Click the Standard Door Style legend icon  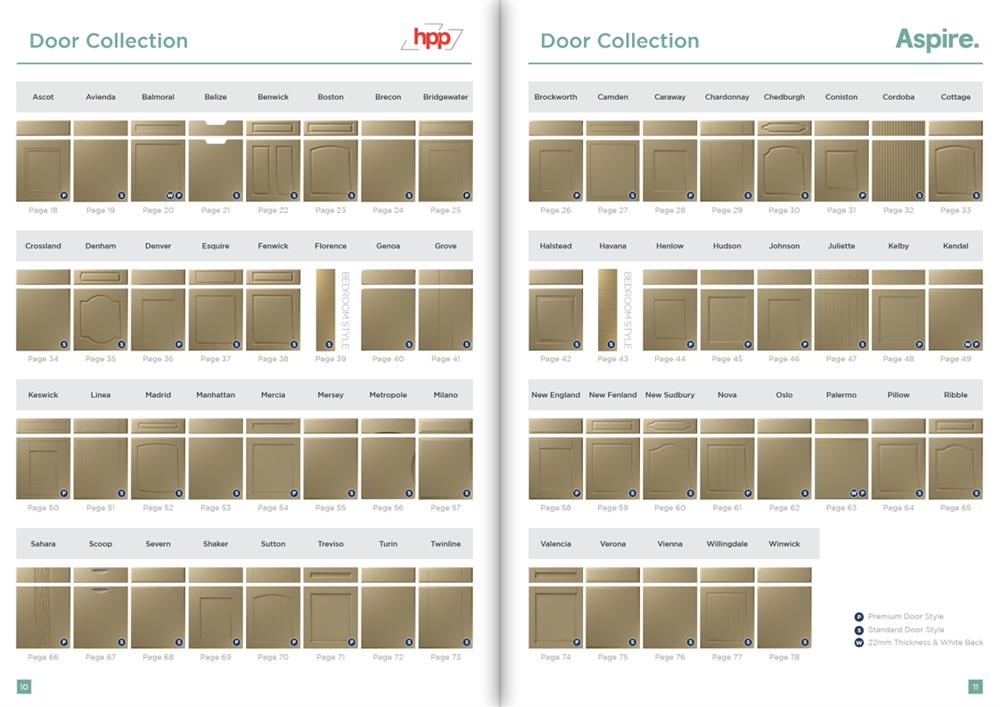click(x=858, y=630)
